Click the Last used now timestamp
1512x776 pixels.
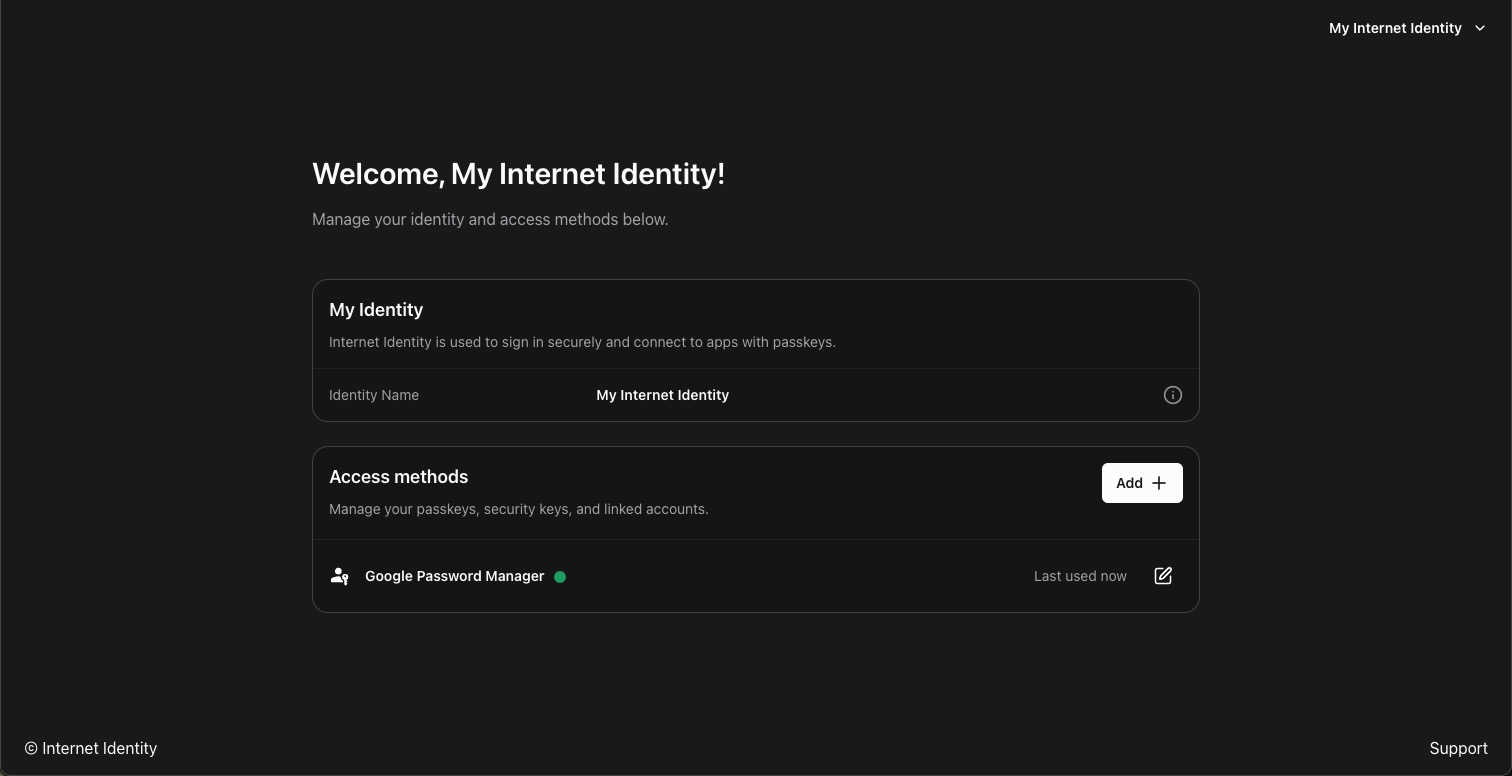click(x=1080, y=576)
